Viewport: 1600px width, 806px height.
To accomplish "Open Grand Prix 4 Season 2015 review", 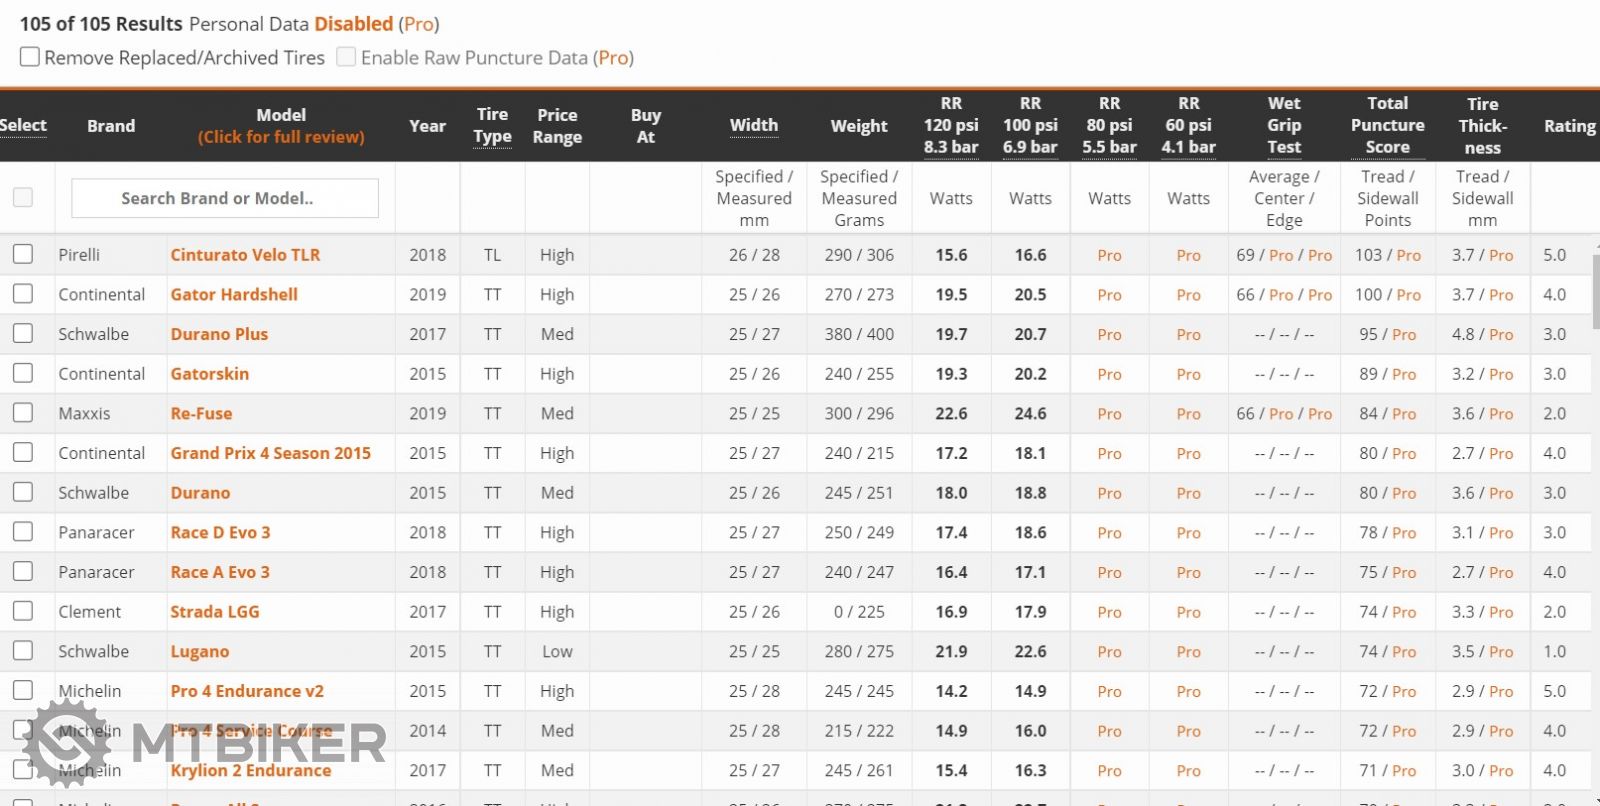I will point(270,453).
